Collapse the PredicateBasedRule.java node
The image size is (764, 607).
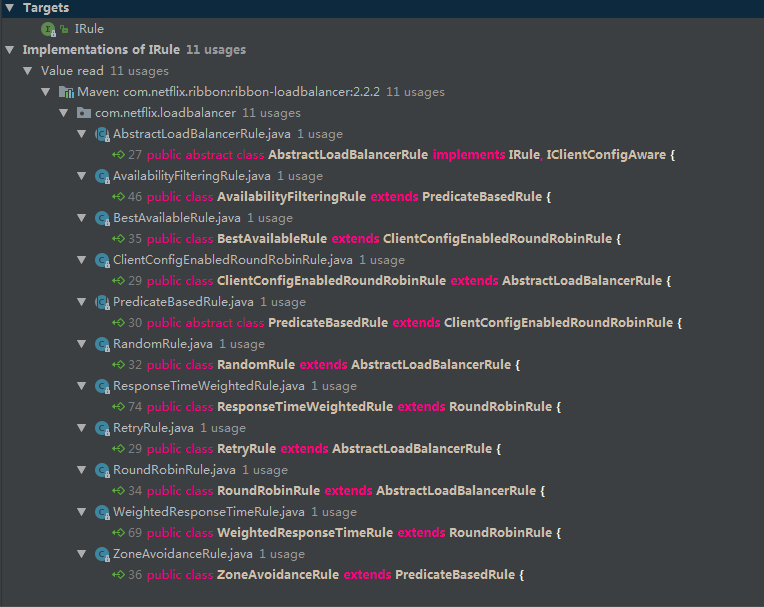click(x=82, y=302)
